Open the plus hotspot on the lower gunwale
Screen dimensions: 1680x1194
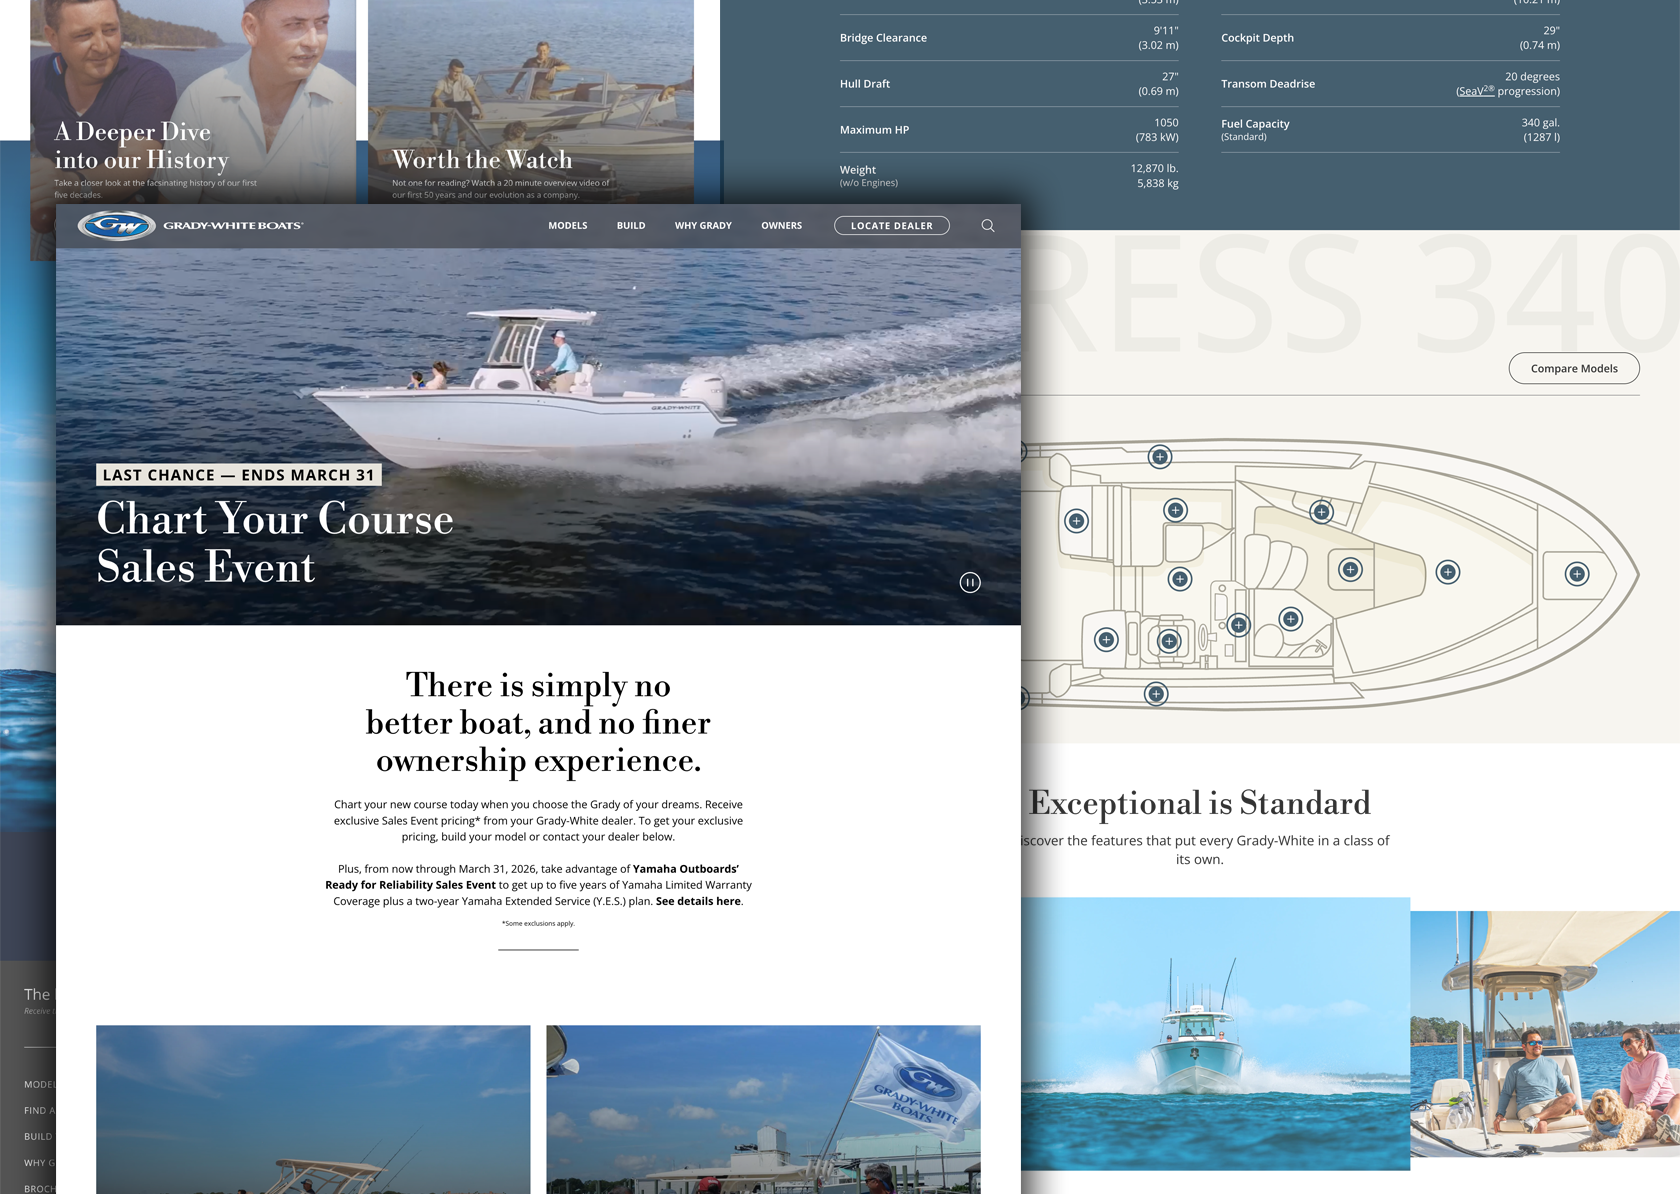[1156, 694]
